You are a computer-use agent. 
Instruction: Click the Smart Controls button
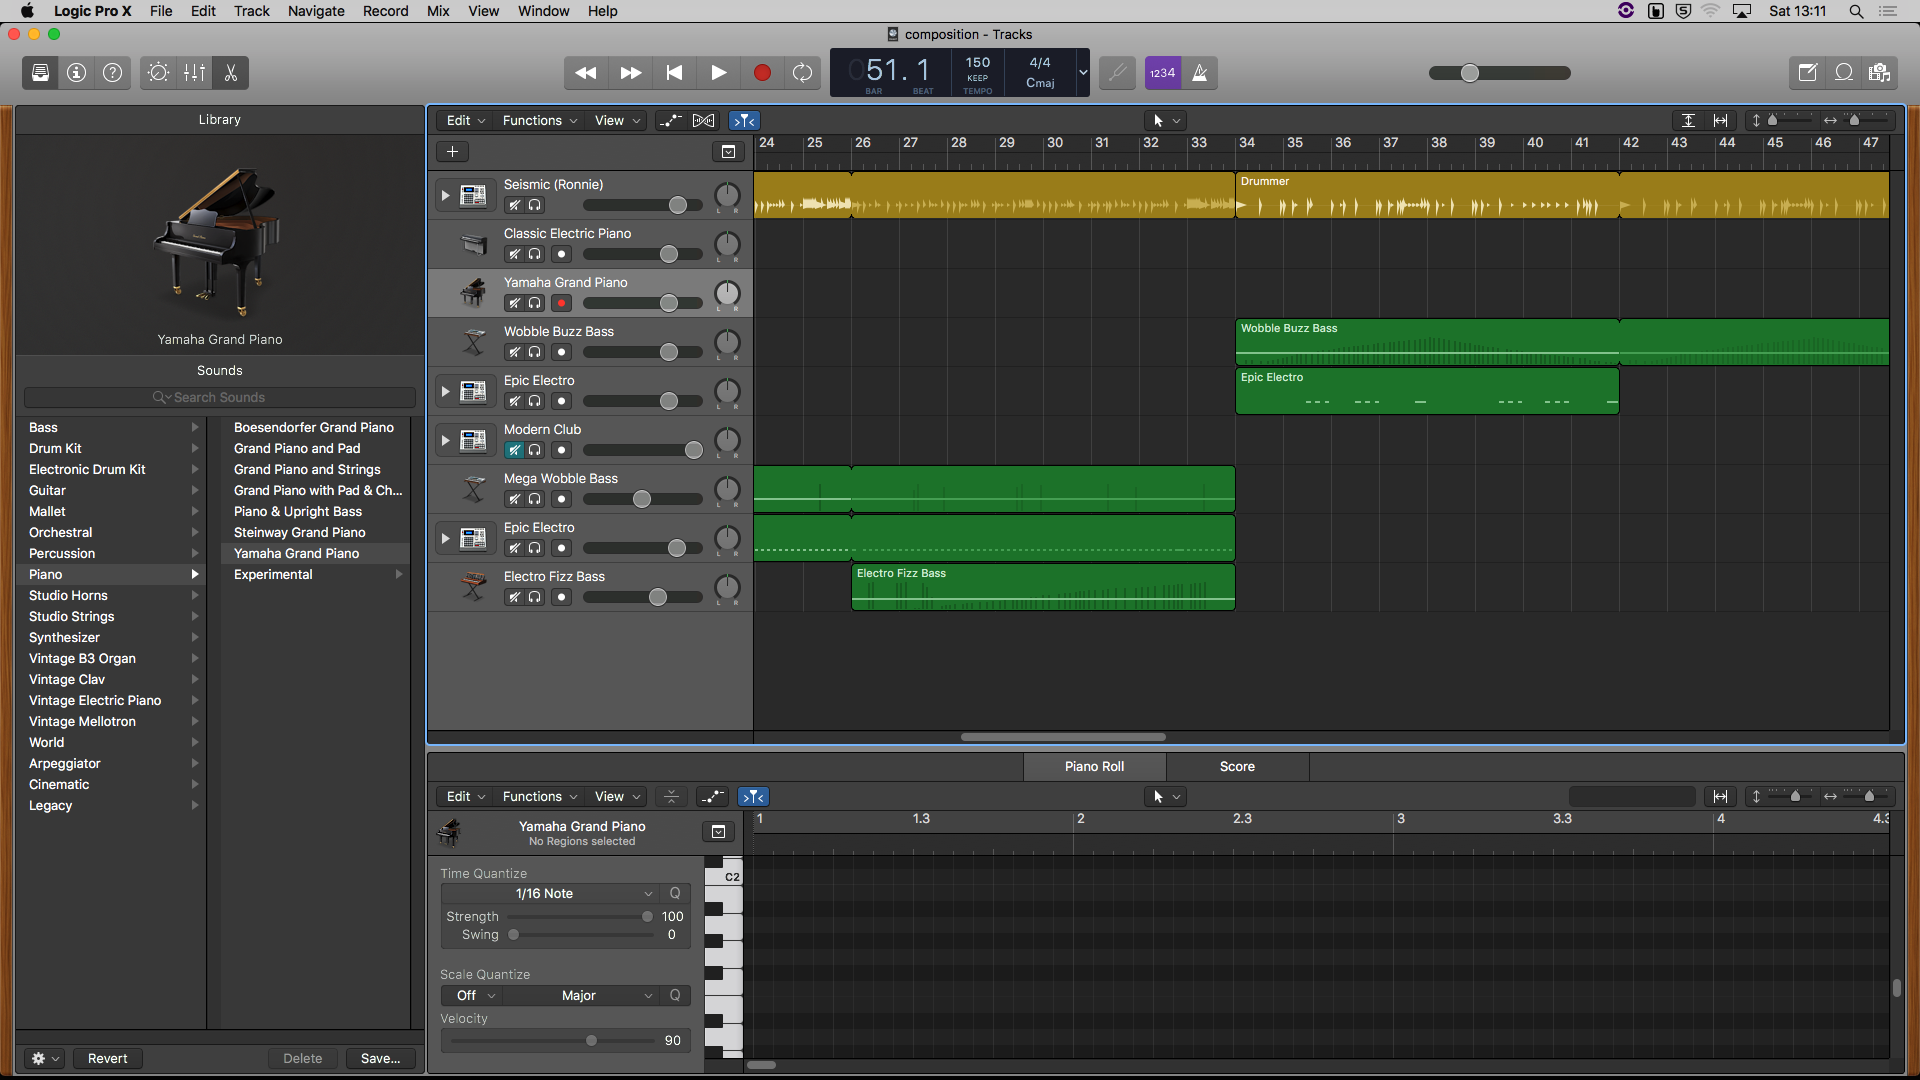158,73
